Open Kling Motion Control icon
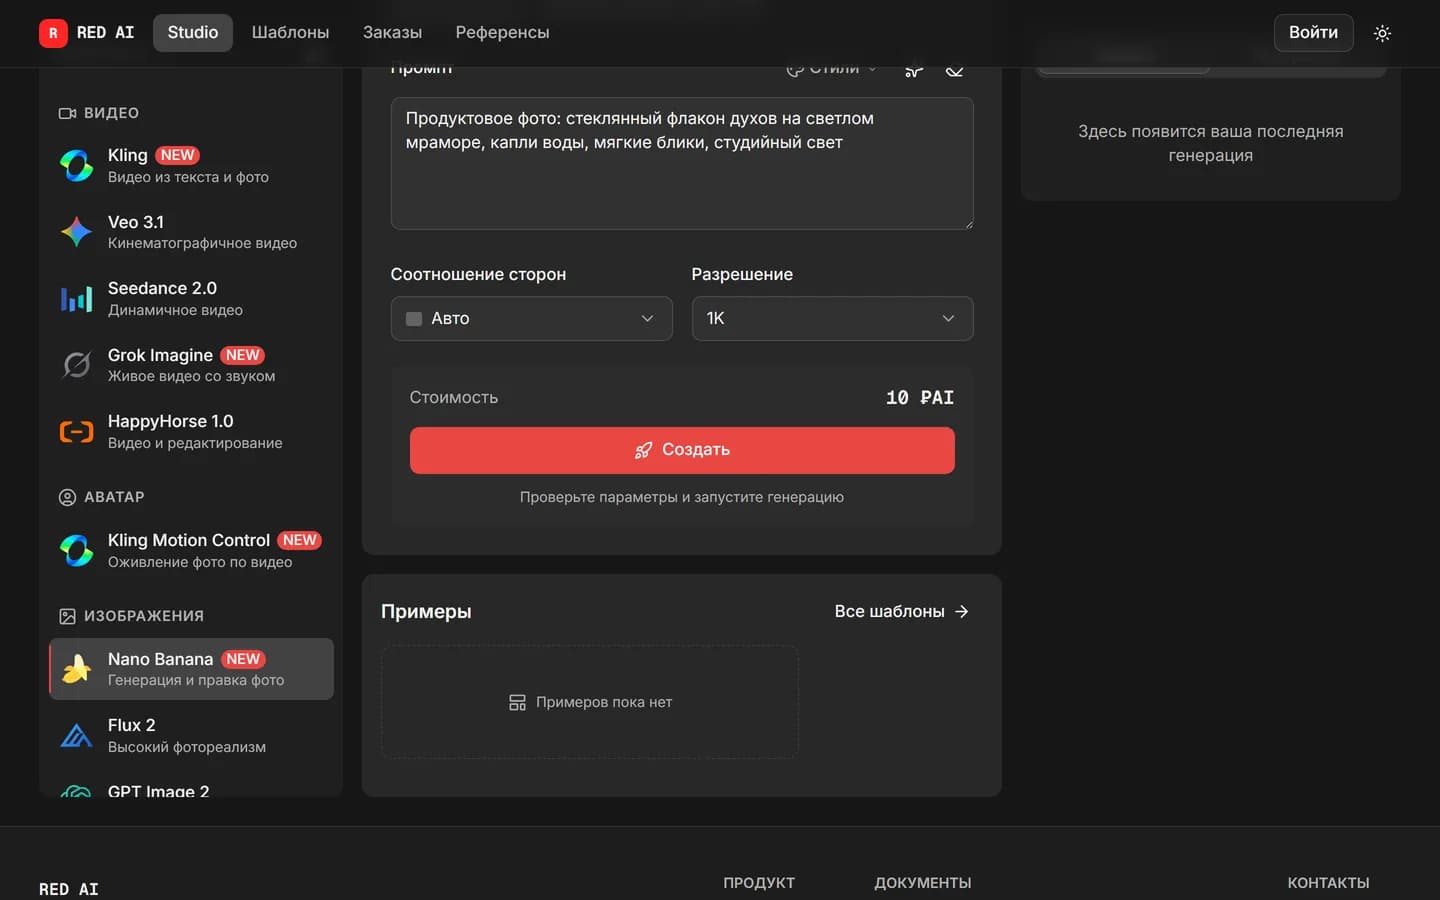Screen dimensions: 1440x900 click(76, 550)
